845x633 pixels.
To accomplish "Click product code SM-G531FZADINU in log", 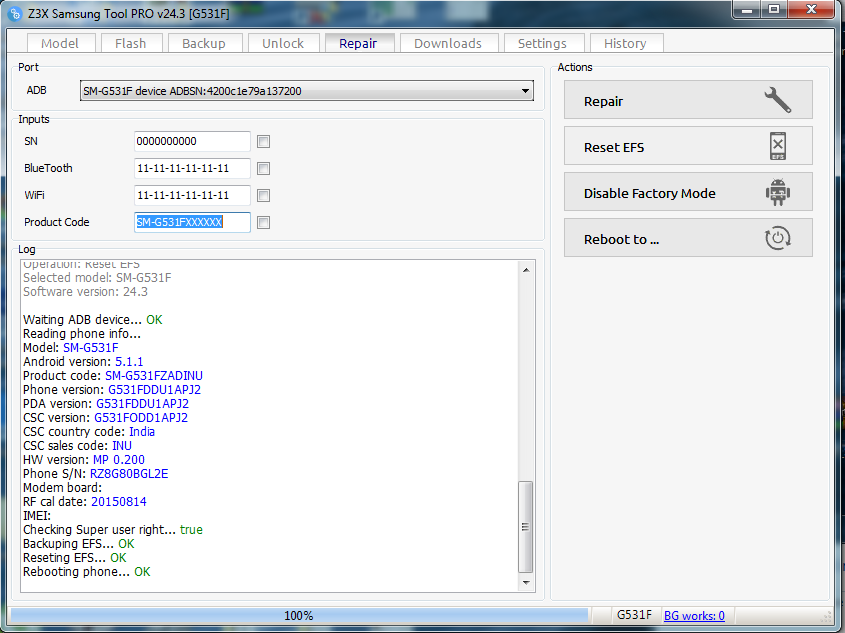I will (154, 375).
